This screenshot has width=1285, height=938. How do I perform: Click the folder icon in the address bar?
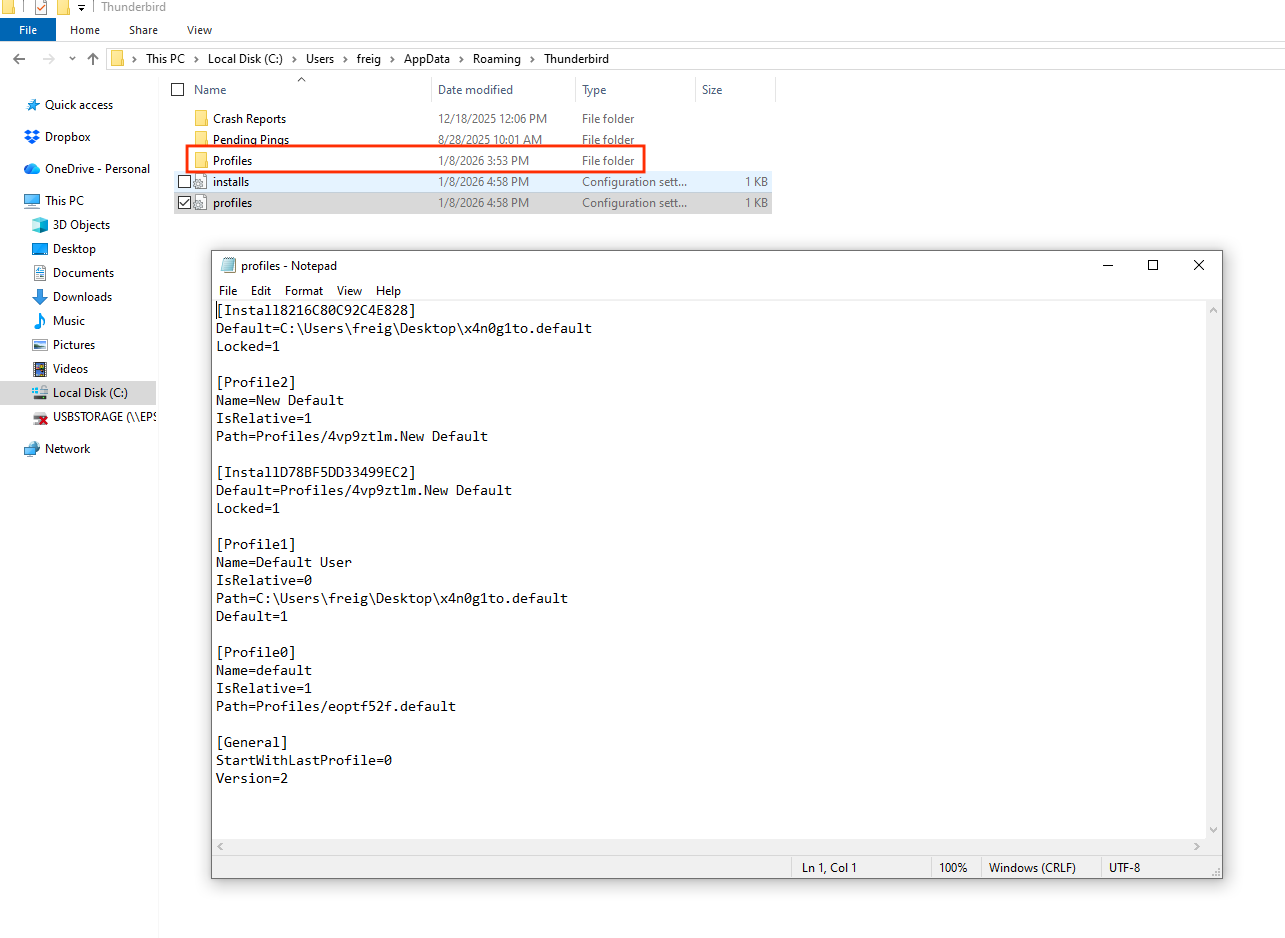pos(118,59)
